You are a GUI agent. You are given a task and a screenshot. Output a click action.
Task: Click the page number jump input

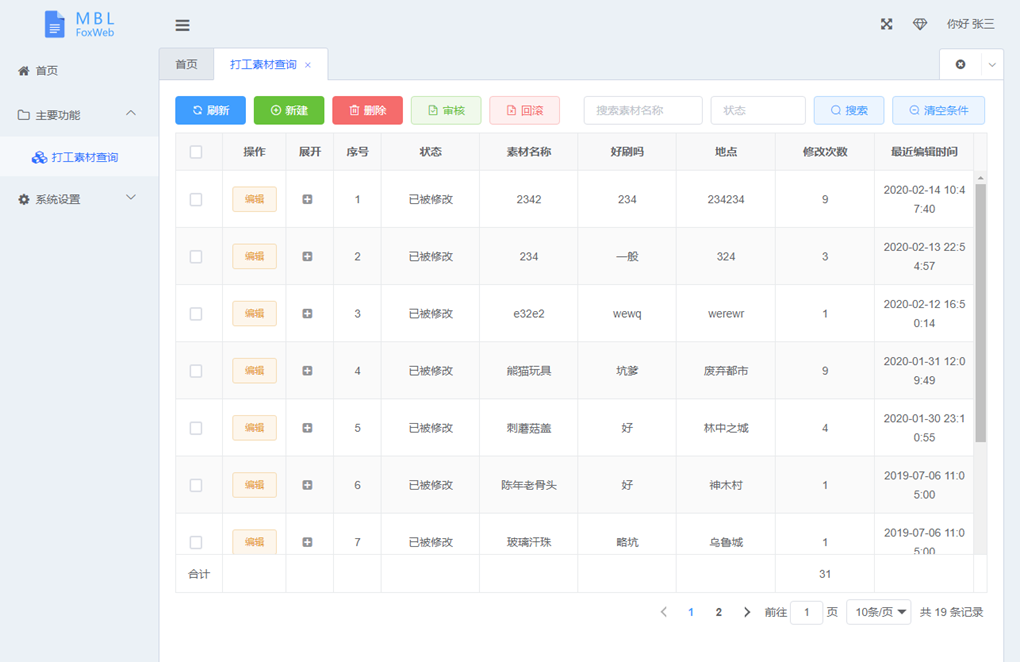[807, 612]
